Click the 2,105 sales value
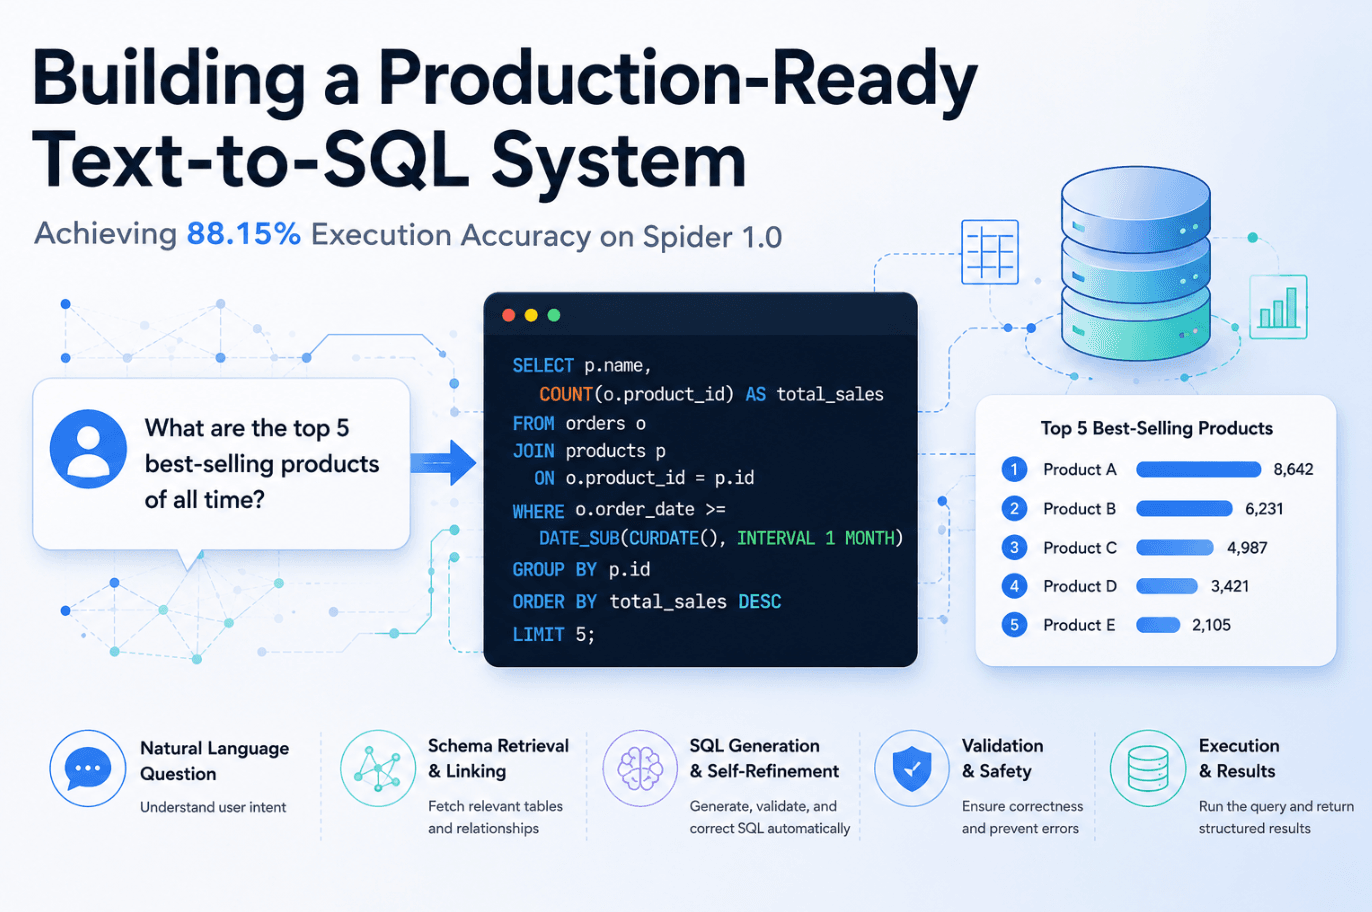The width and height of the screenshot is (1372, 912). 1211,625
